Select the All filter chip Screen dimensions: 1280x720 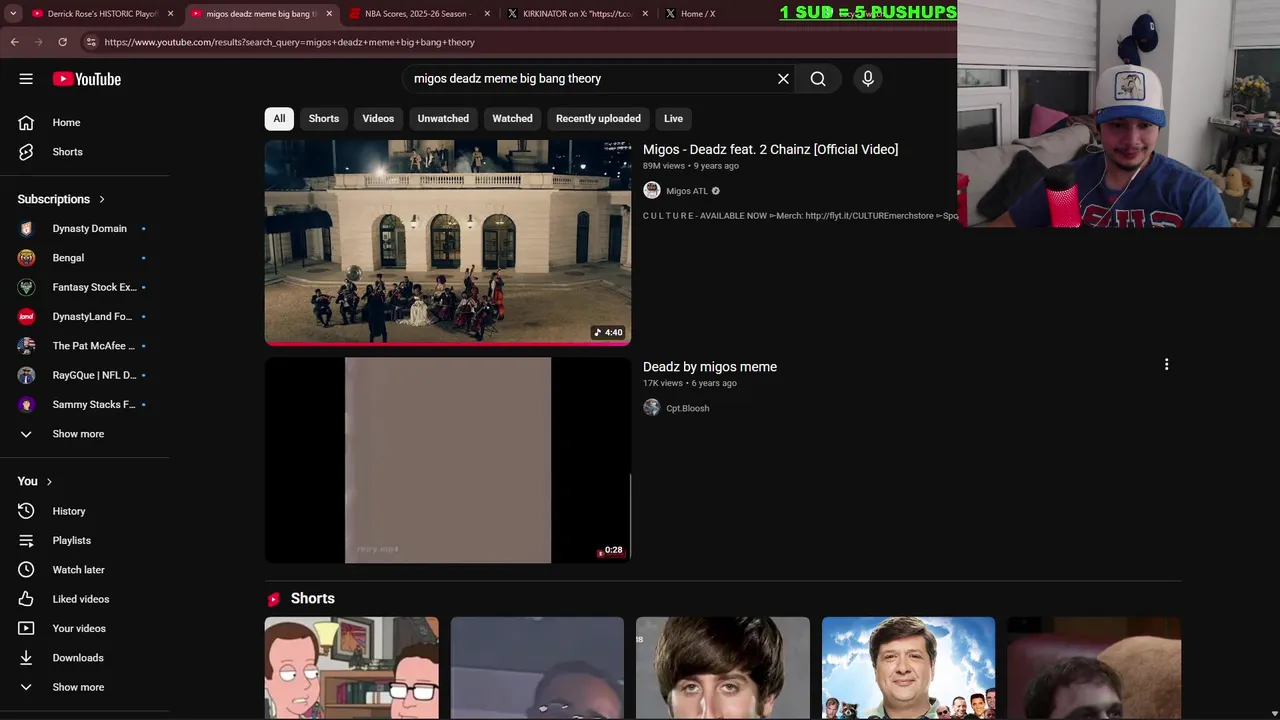pos(279,118)
